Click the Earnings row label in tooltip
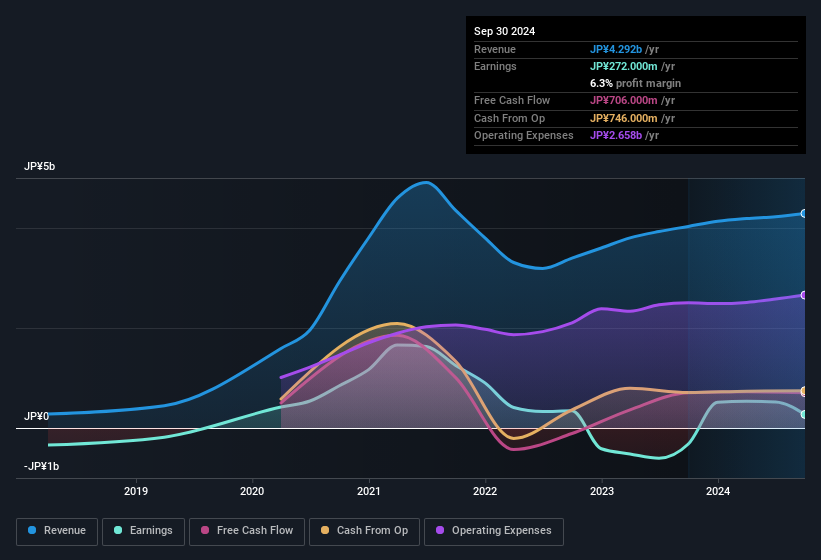 click(495, 66)
